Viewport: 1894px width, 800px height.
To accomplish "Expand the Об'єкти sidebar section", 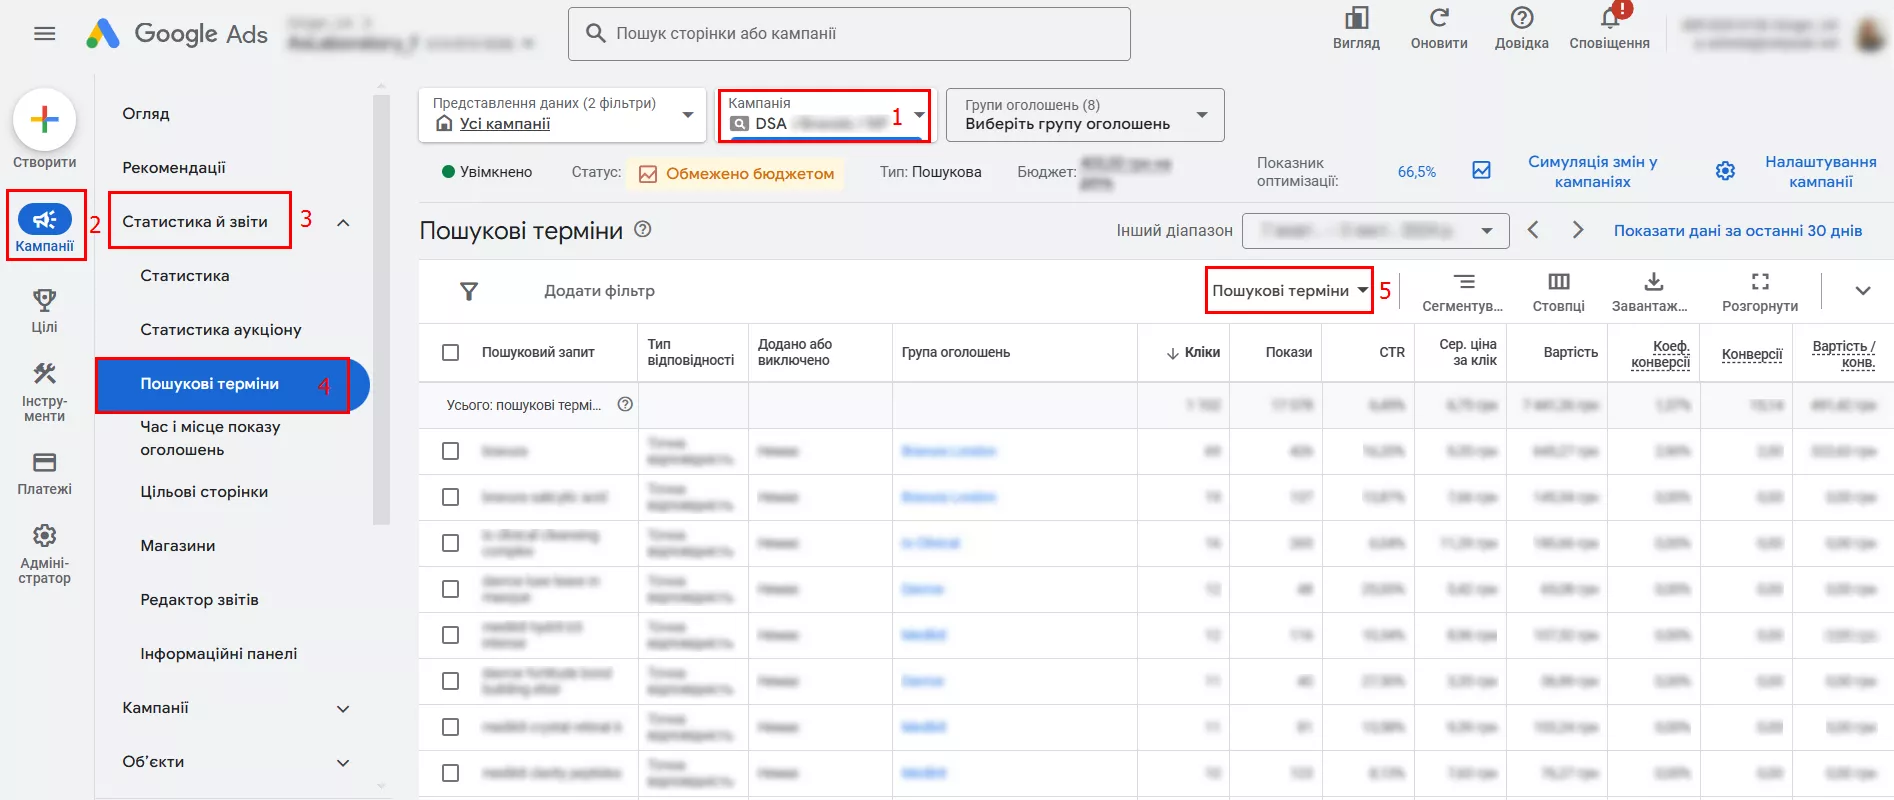I will [x=343, y=762].
